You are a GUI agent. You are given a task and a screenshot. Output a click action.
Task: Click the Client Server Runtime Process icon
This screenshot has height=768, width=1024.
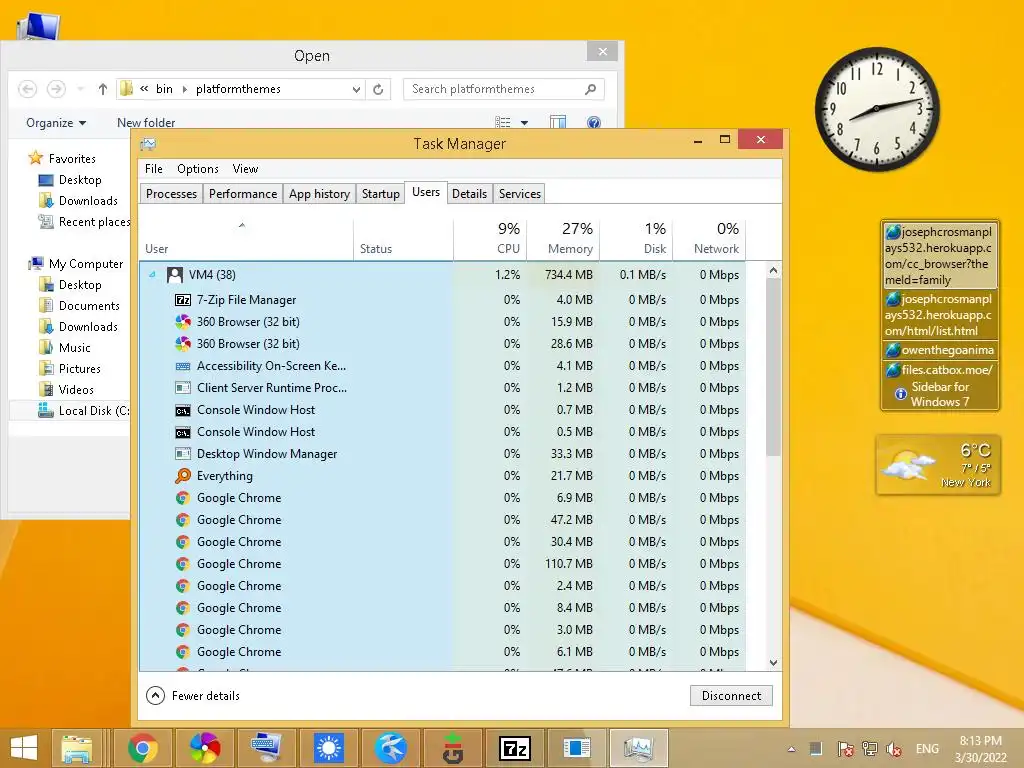pos(183,388)
